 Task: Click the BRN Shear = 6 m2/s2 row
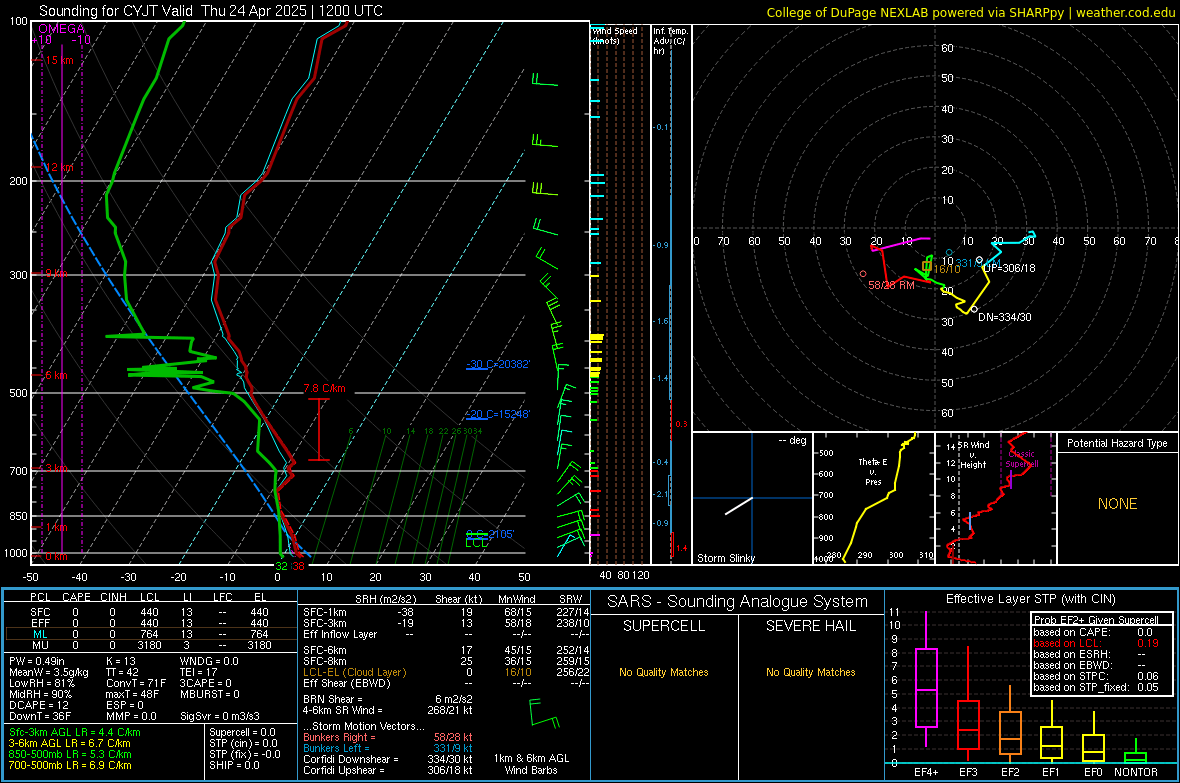388,699
